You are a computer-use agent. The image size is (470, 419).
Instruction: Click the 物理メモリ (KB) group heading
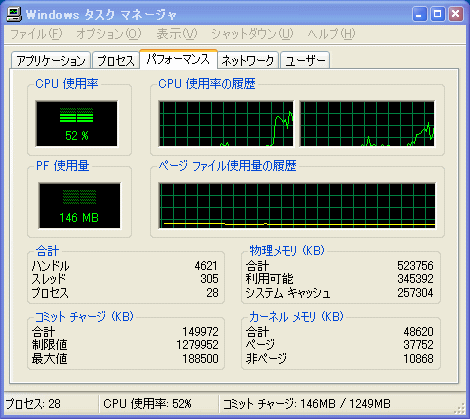click(x=287, y=251)
